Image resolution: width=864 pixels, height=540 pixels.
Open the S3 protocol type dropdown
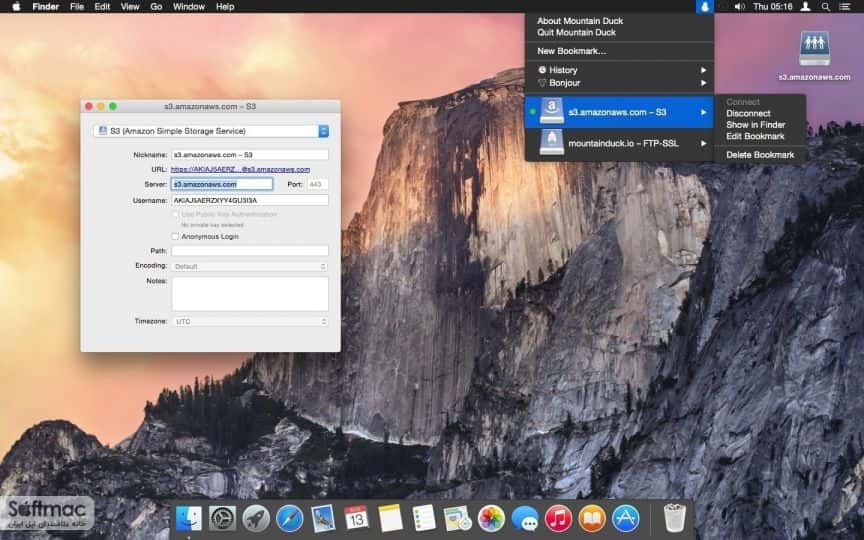tap(211, 131)
